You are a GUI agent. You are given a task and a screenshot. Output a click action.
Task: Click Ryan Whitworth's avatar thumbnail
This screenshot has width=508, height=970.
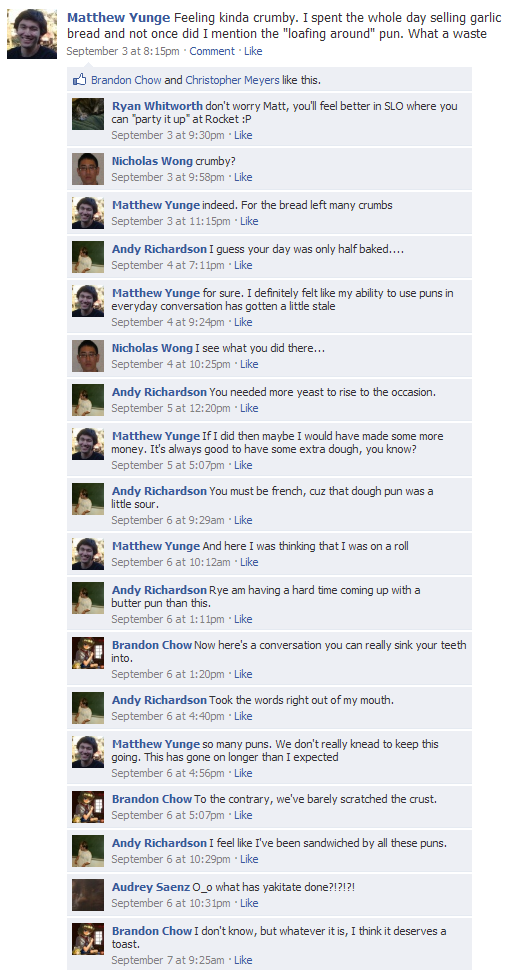coord(88,114)
